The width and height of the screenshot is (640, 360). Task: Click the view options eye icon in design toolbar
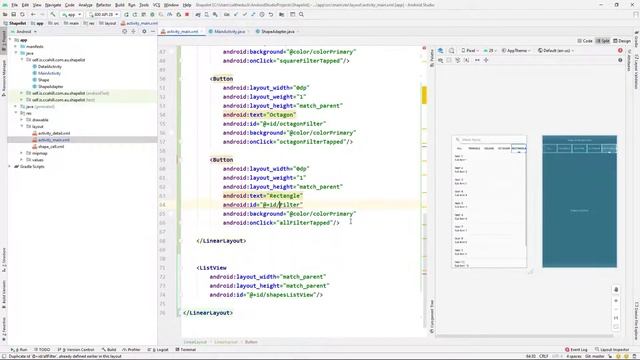440,60
